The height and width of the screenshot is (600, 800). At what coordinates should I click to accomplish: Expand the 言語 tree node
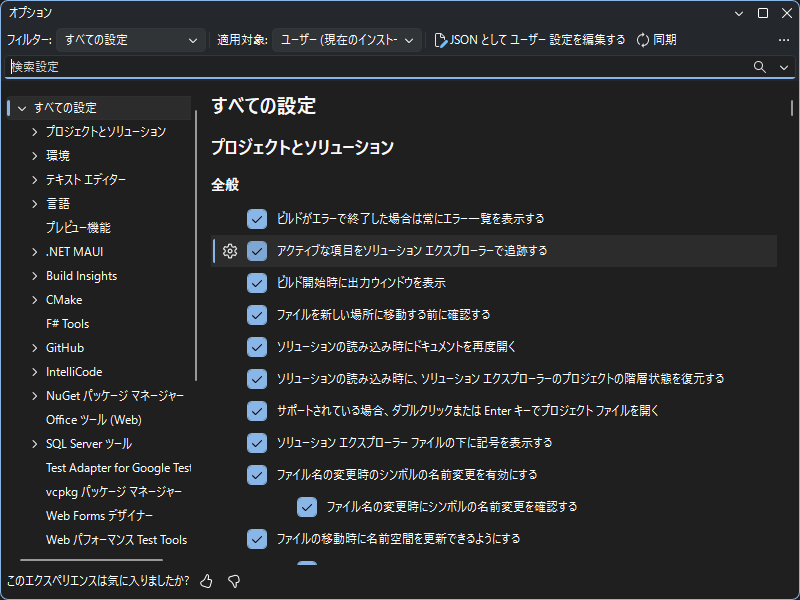tap(35, 204)
